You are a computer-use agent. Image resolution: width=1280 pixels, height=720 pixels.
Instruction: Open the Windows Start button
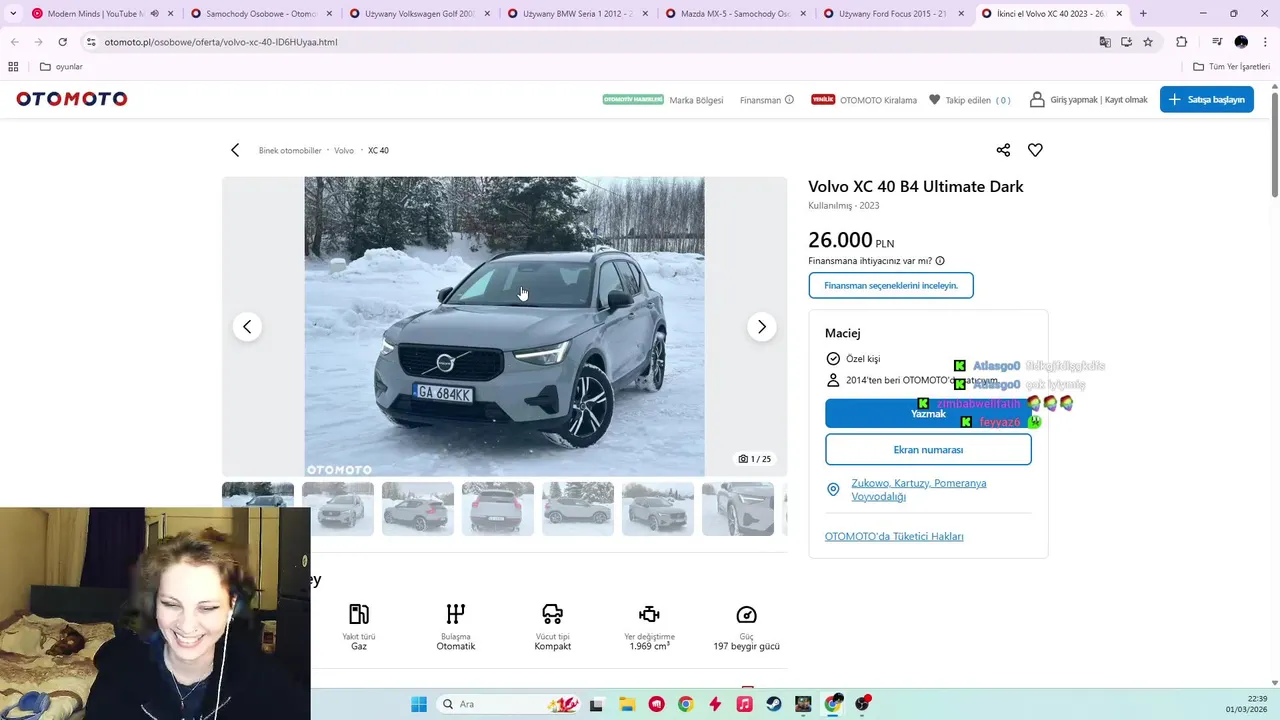point(419,704)
